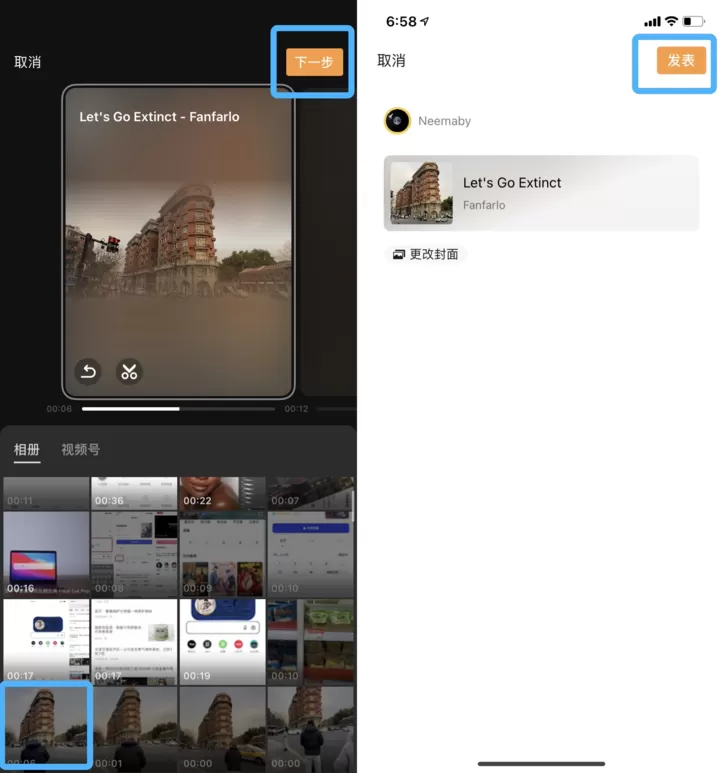Viewport: 720px width, 773px height.
Task: Tap 取消 on the video editor screen
Action: click(x=28, y=62)
